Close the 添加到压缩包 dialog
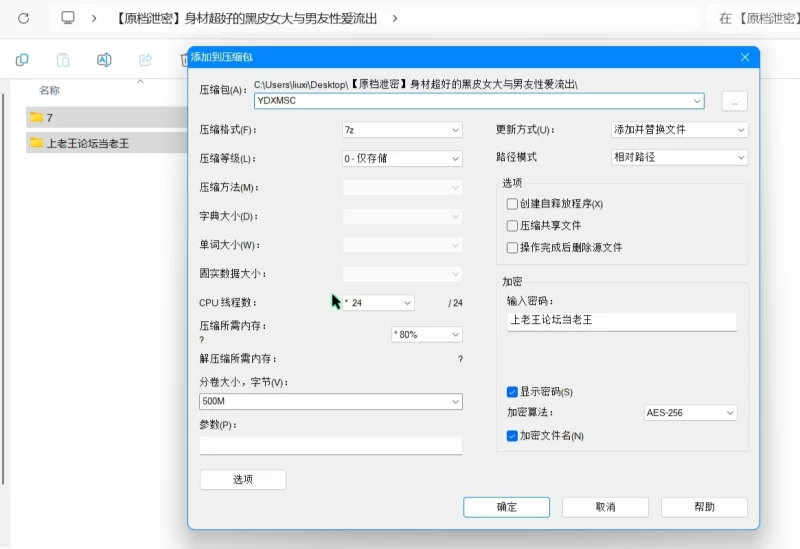 point(745,57)
